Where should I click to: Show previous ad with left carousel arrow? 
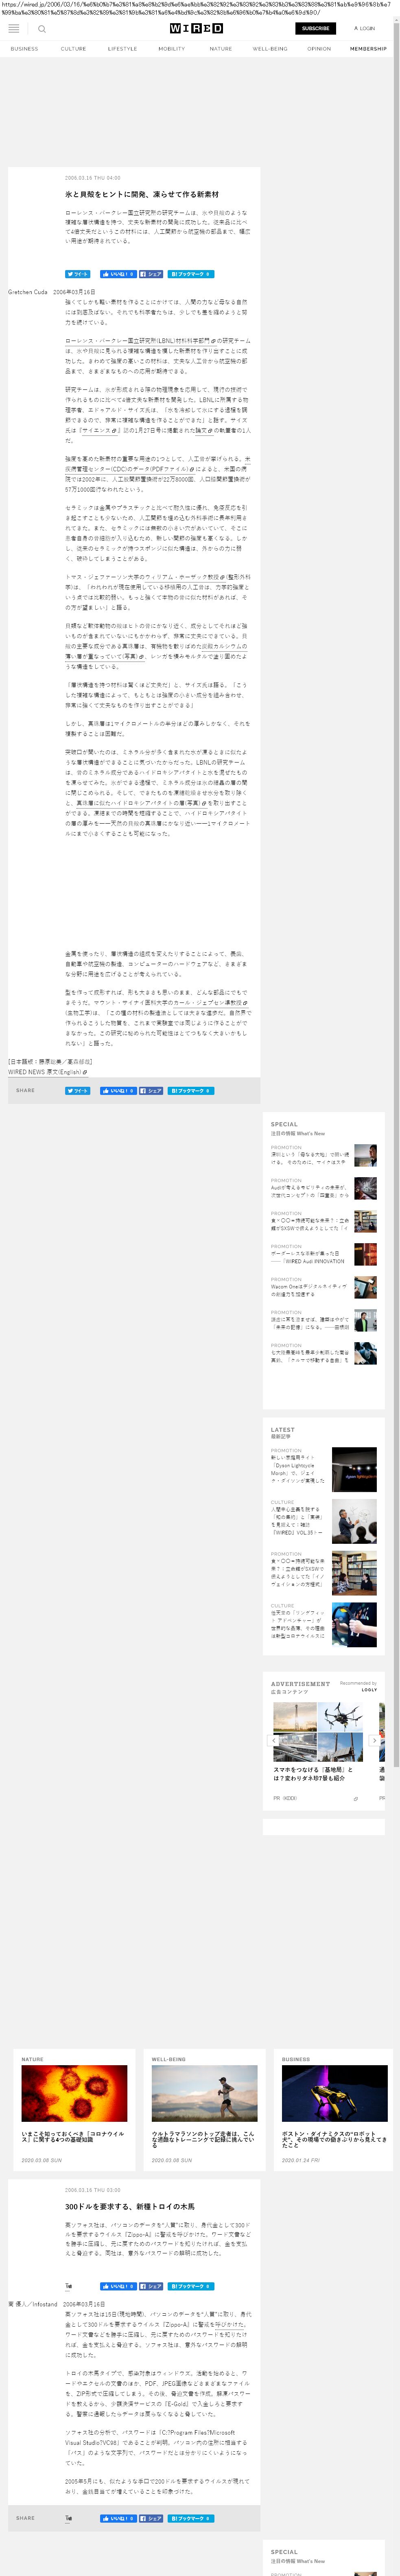274,1741
